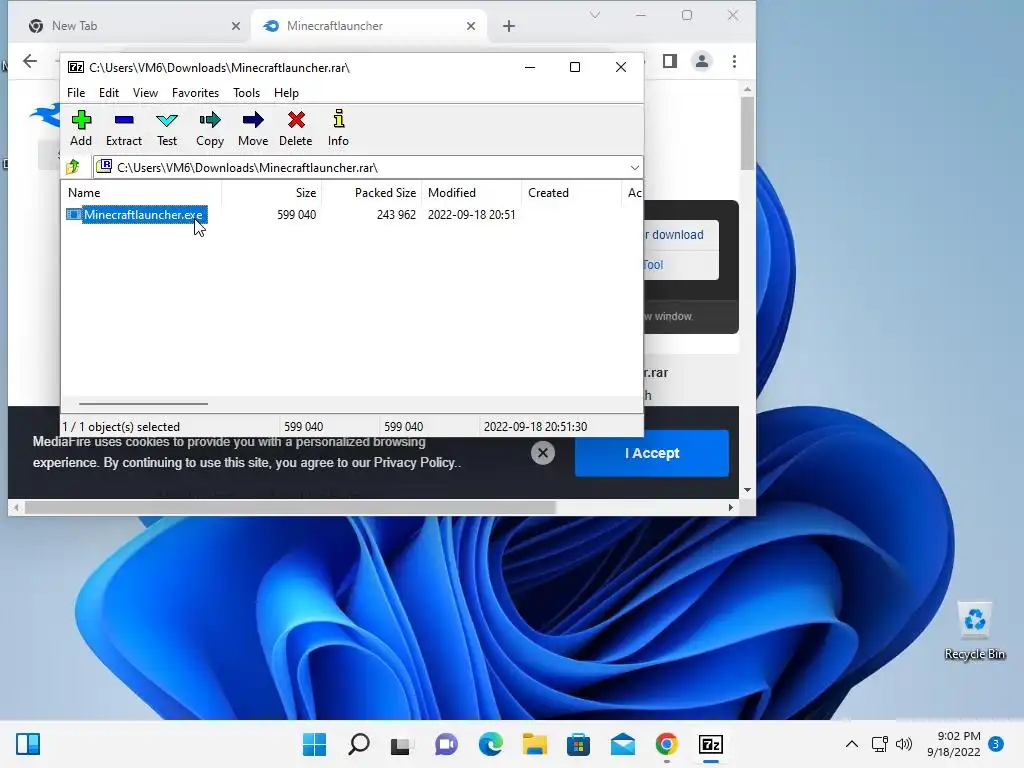Click the Add toolbar icon in 7-Zip
1024x768 pixels.
(81, 128)
